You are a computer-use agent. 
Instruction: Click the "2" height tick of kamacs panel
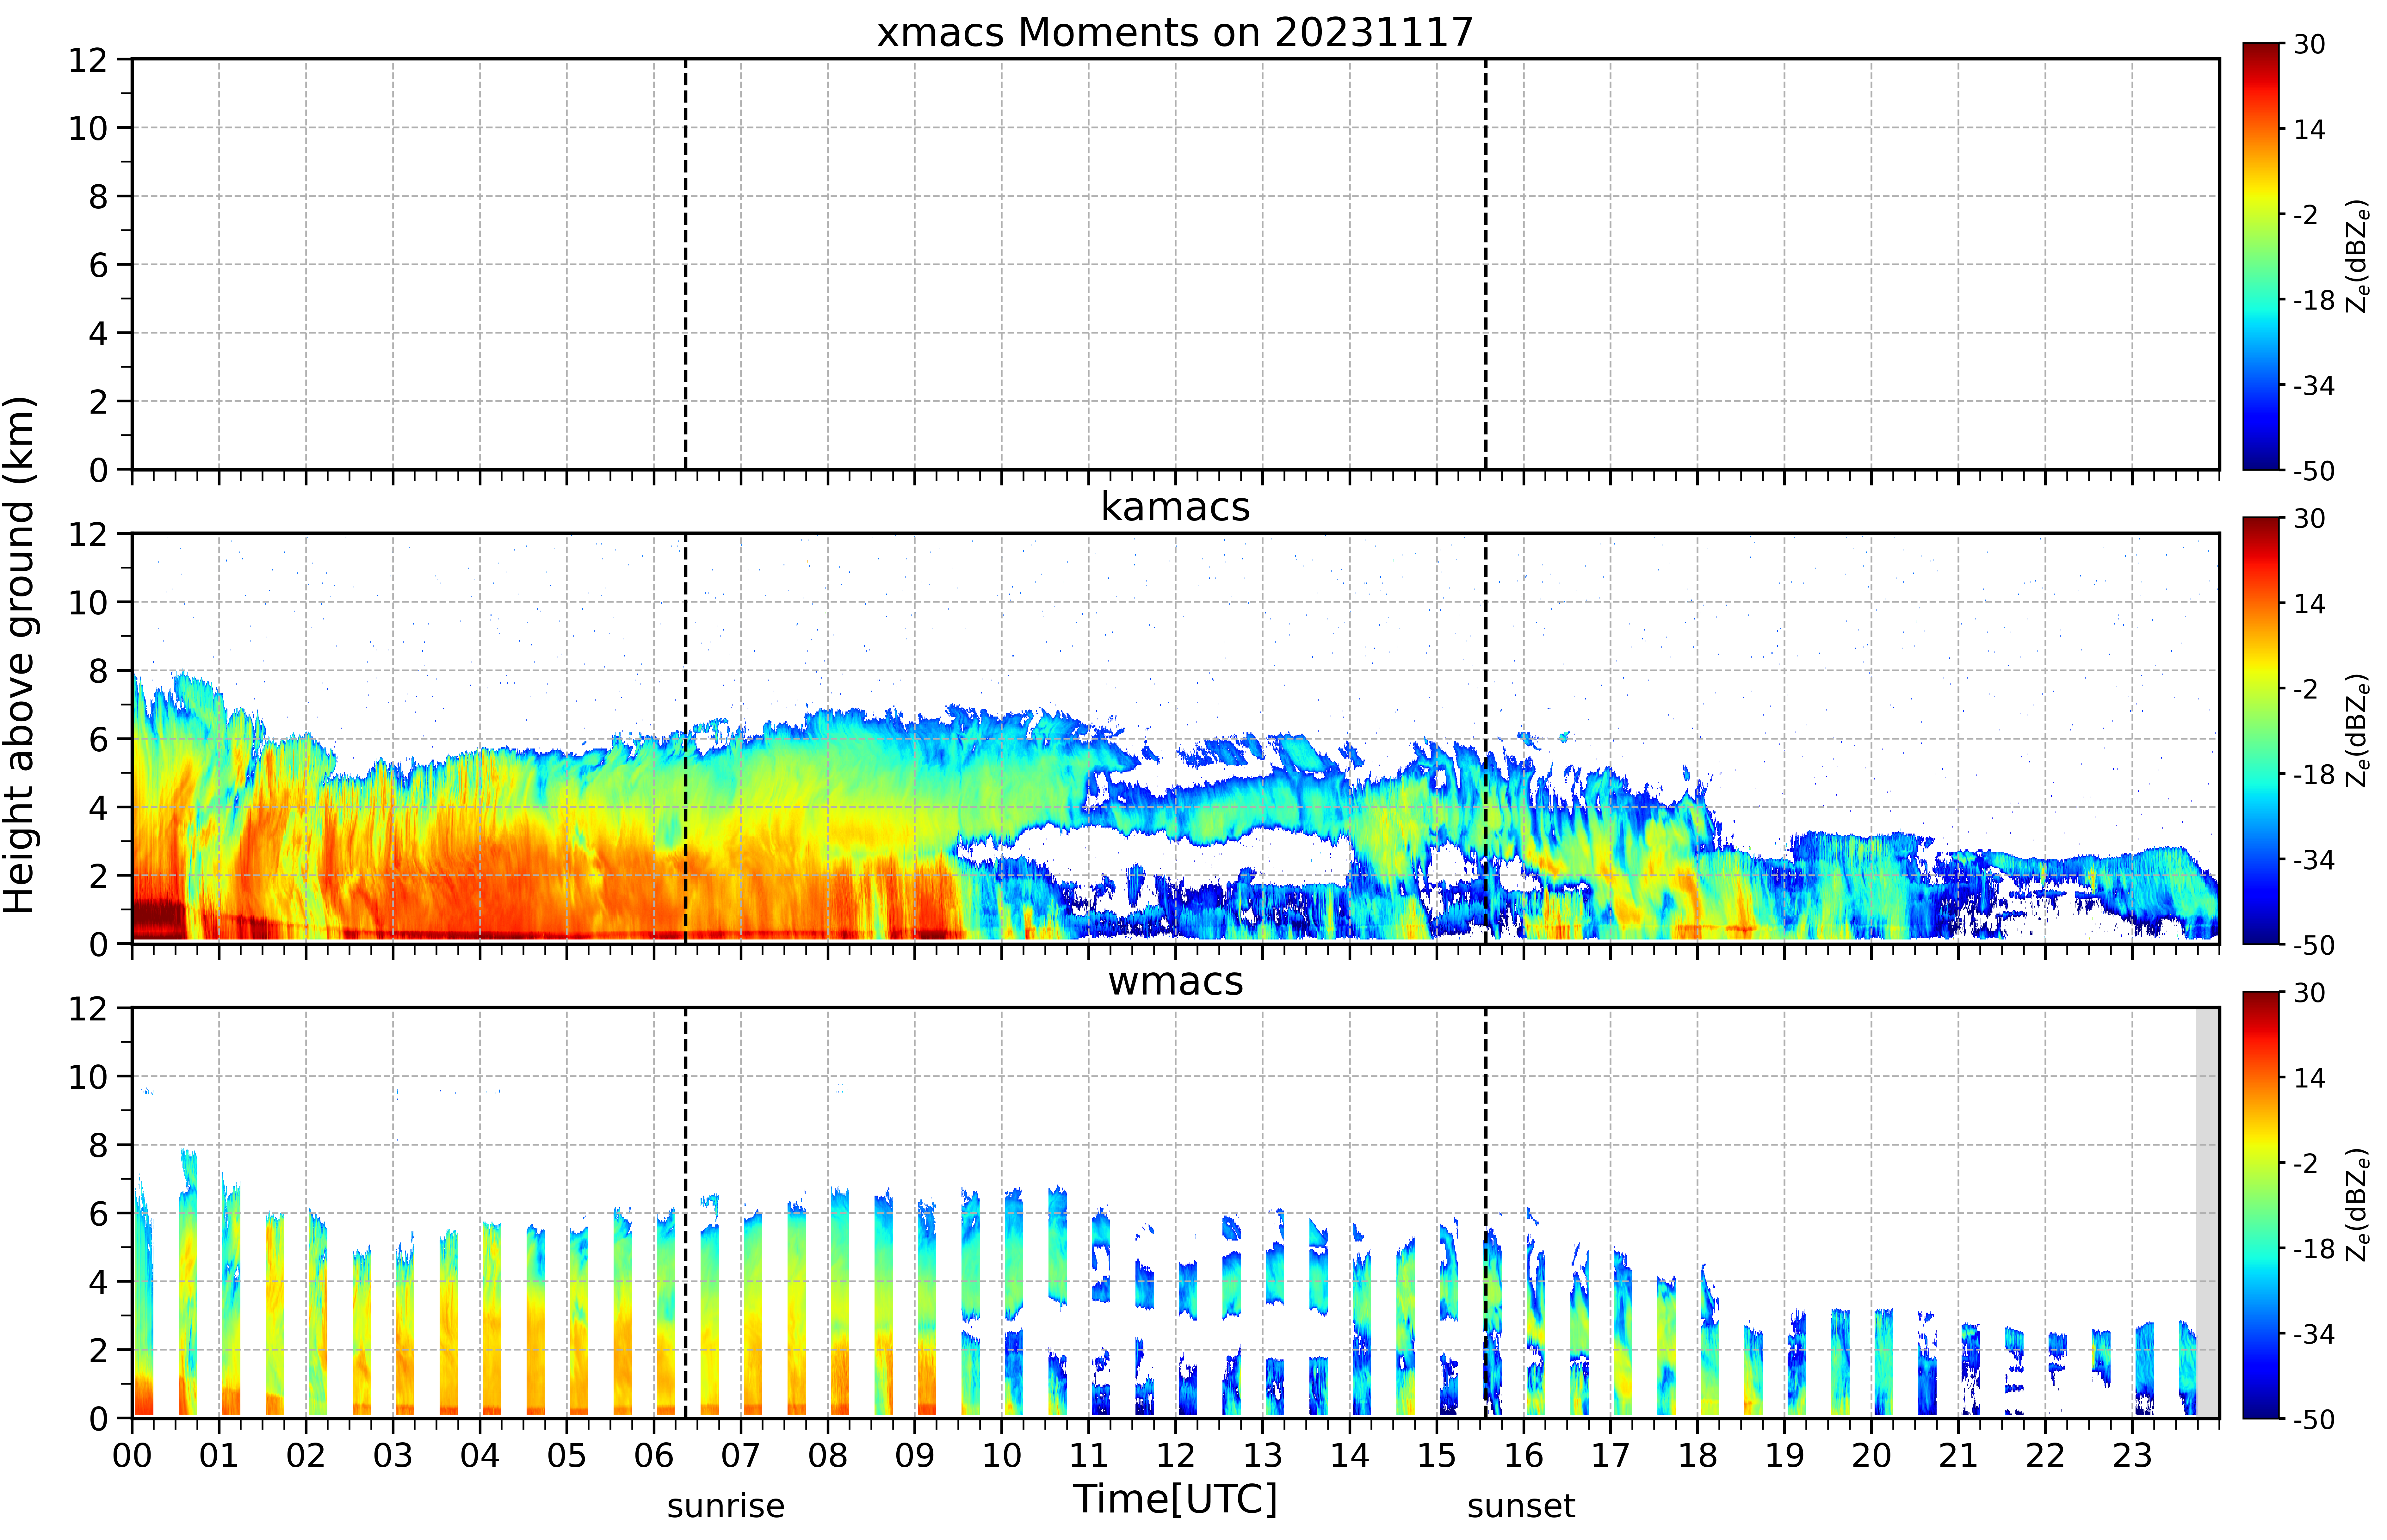pos(98,876)
